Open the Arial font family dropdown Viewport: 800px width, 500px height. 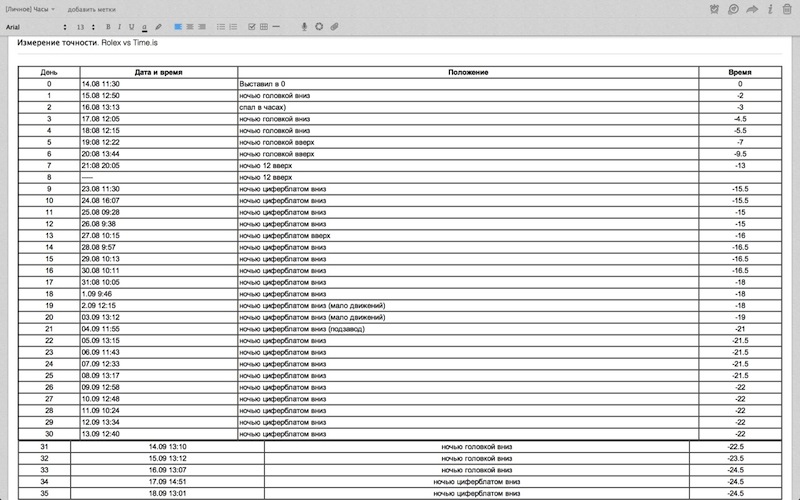coord(36,26)
